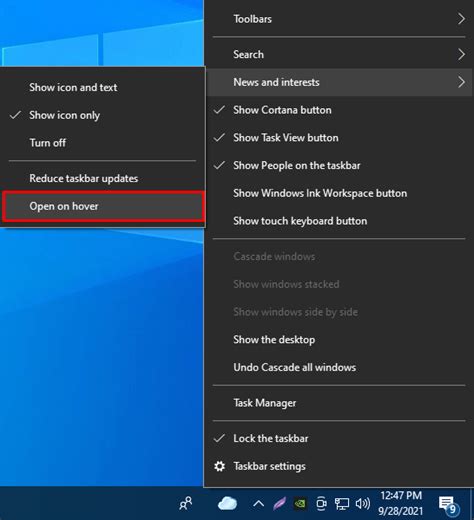Select Undo Cascade all windows
Screen dimensions: 474x520
coord(339,367)
